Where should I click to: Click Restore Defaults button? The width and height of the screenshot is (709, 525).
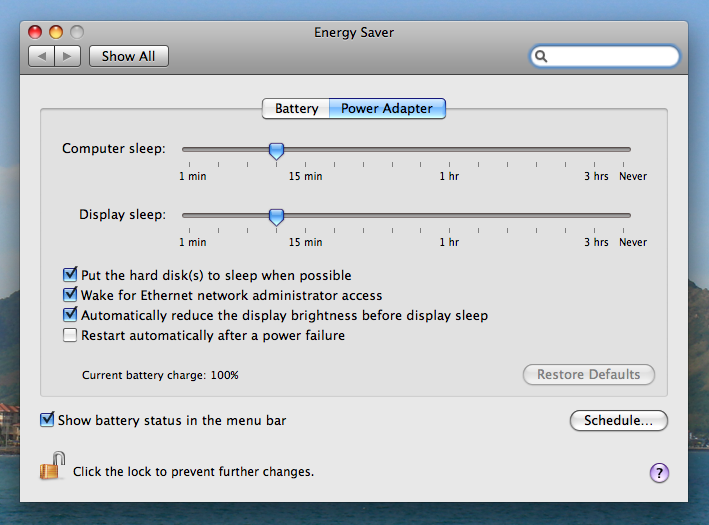(589, 374)
